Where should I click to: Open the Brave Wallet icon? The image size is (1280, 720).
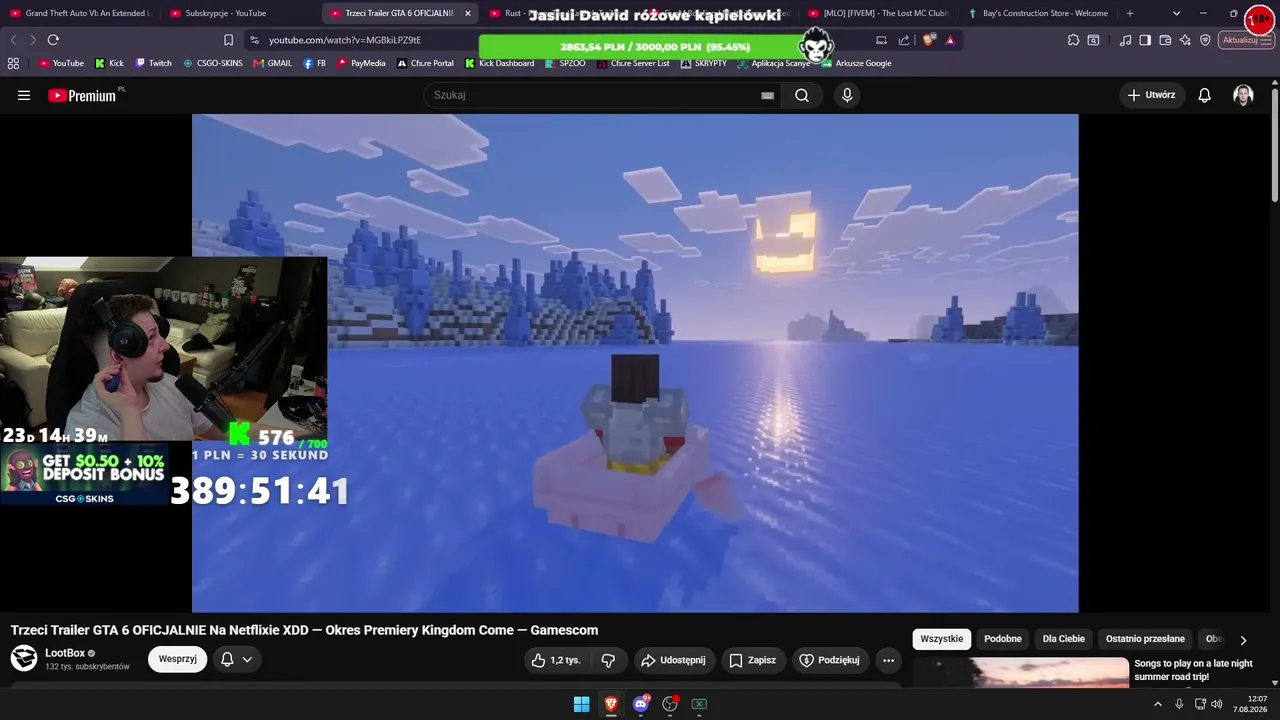1165,40
